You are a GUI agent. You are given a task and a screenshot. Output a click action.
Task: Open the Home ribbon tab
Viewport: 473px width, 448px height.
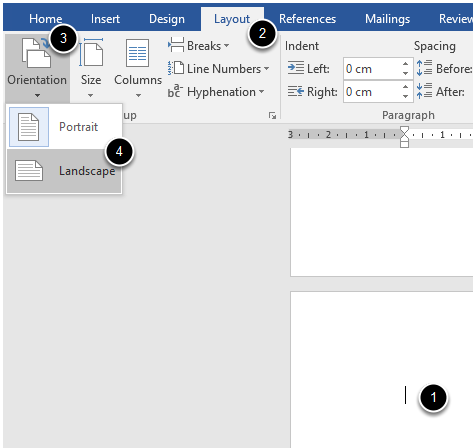coord(45,19)
